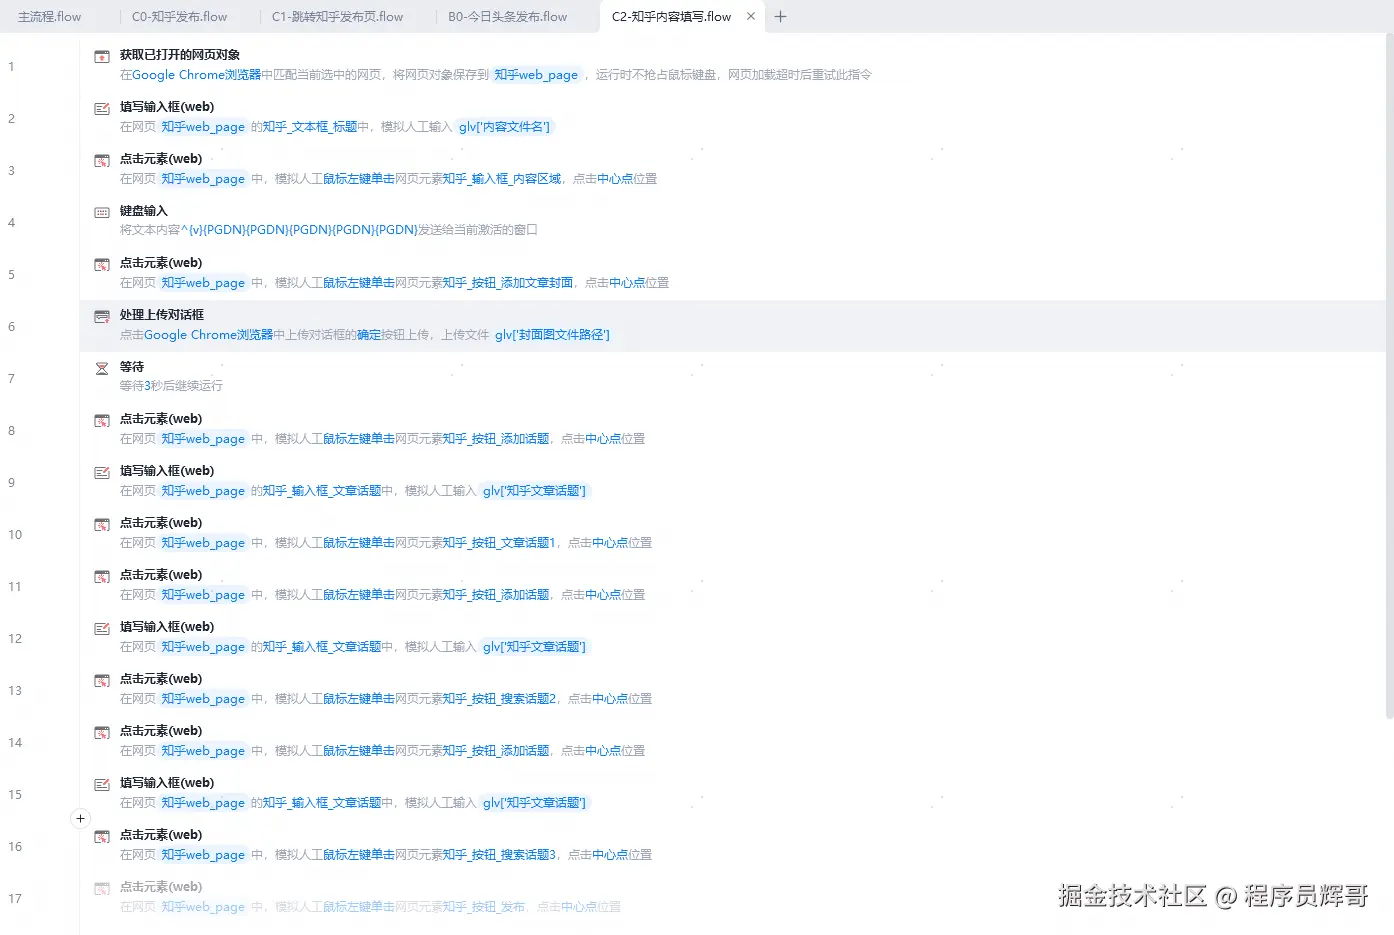Select the fill-input icon on 知乎_输入框_文章话题 step 9
This screenshot has width=1394, height=935.
101,470
